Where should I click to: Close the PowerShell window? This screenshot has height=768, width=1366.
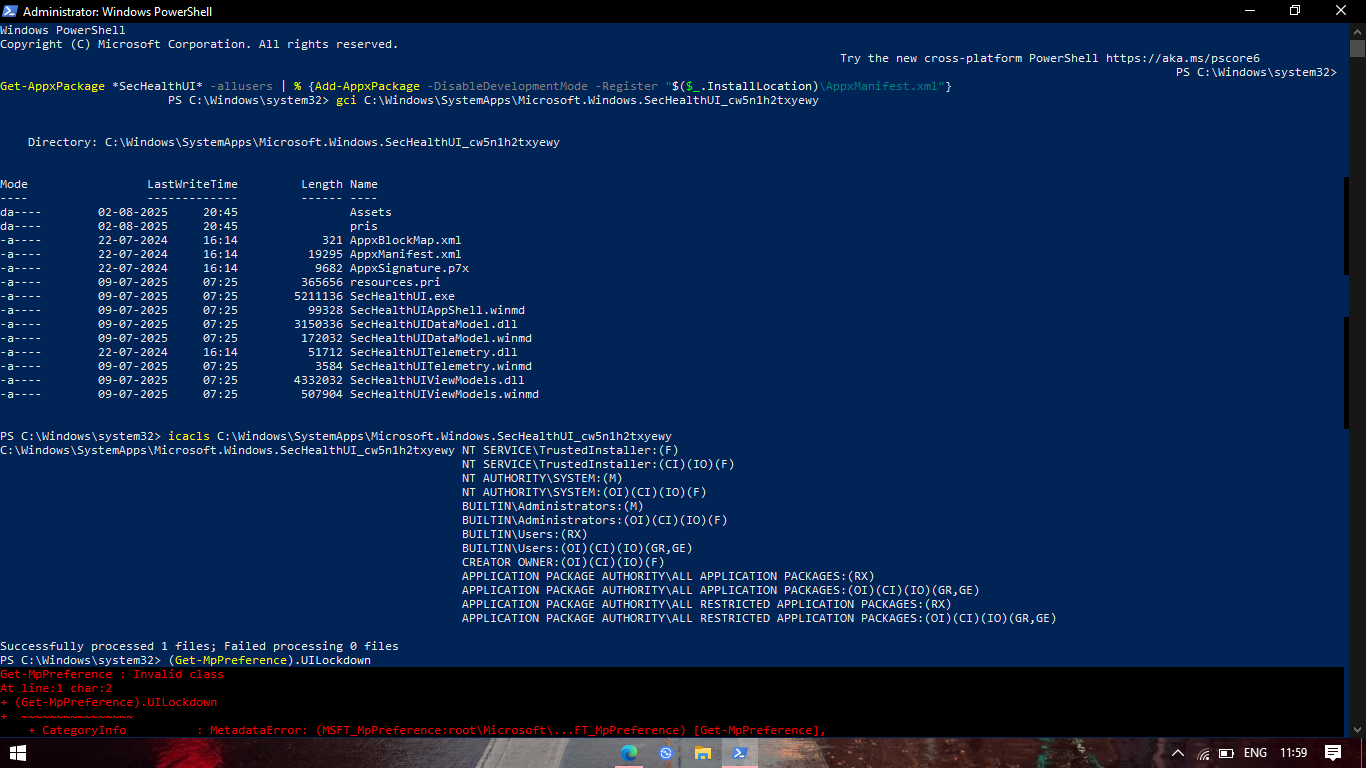1341,11
